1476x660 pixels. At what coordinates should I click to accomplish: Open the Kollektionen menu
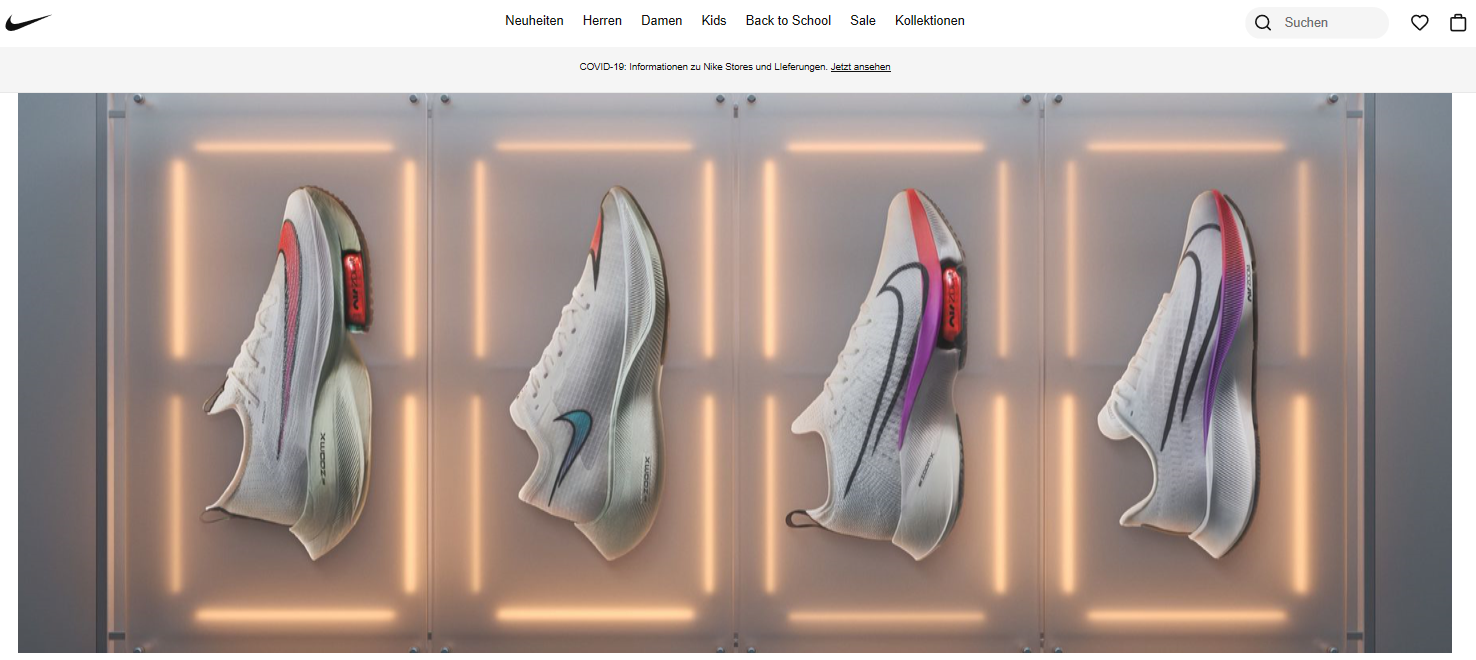coord(930,21)
